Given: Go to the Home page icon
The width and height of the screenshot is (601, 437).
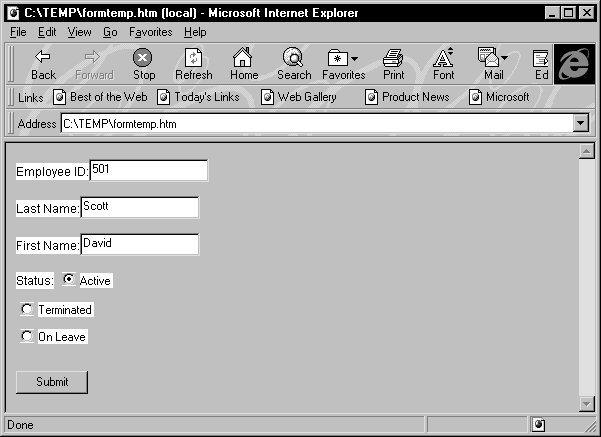Looking at the screenshot, I should coord(243,58).
